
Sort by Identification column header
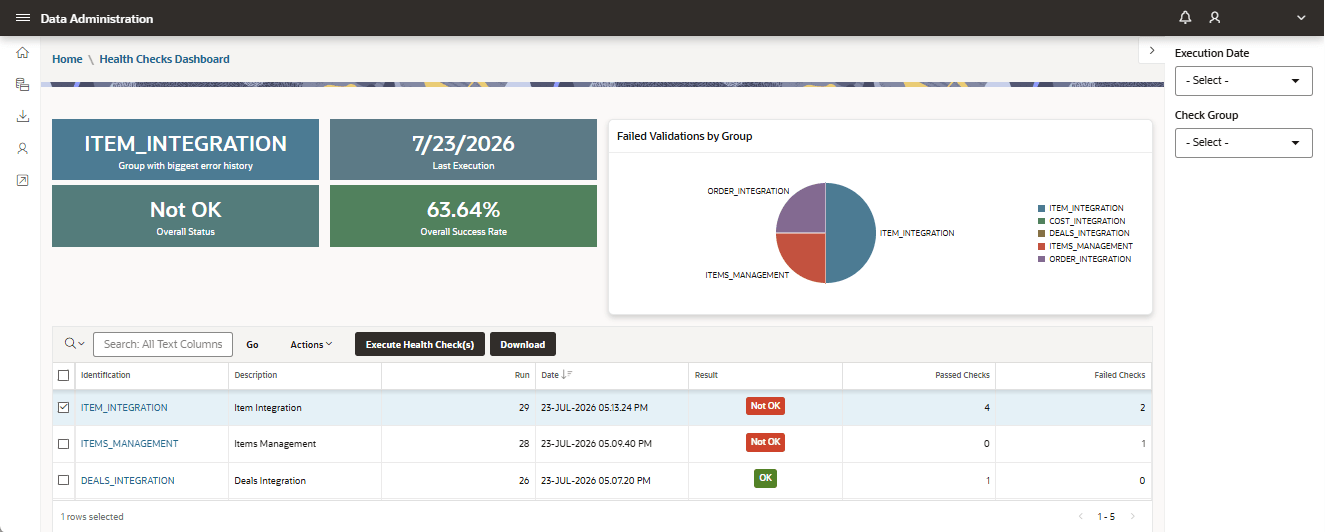click(105, 375)
